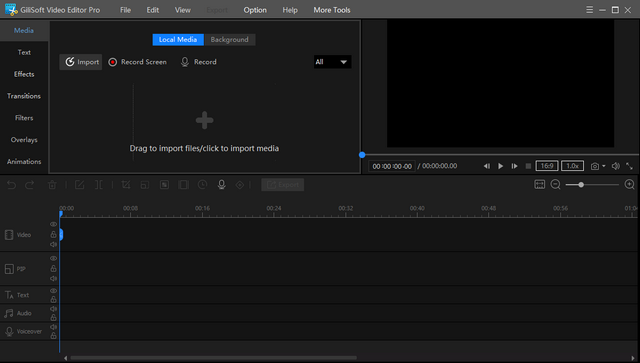Screen dimensions: 640x363
Task: Lock the Voiceover track
Action: (x=53, y=336)
